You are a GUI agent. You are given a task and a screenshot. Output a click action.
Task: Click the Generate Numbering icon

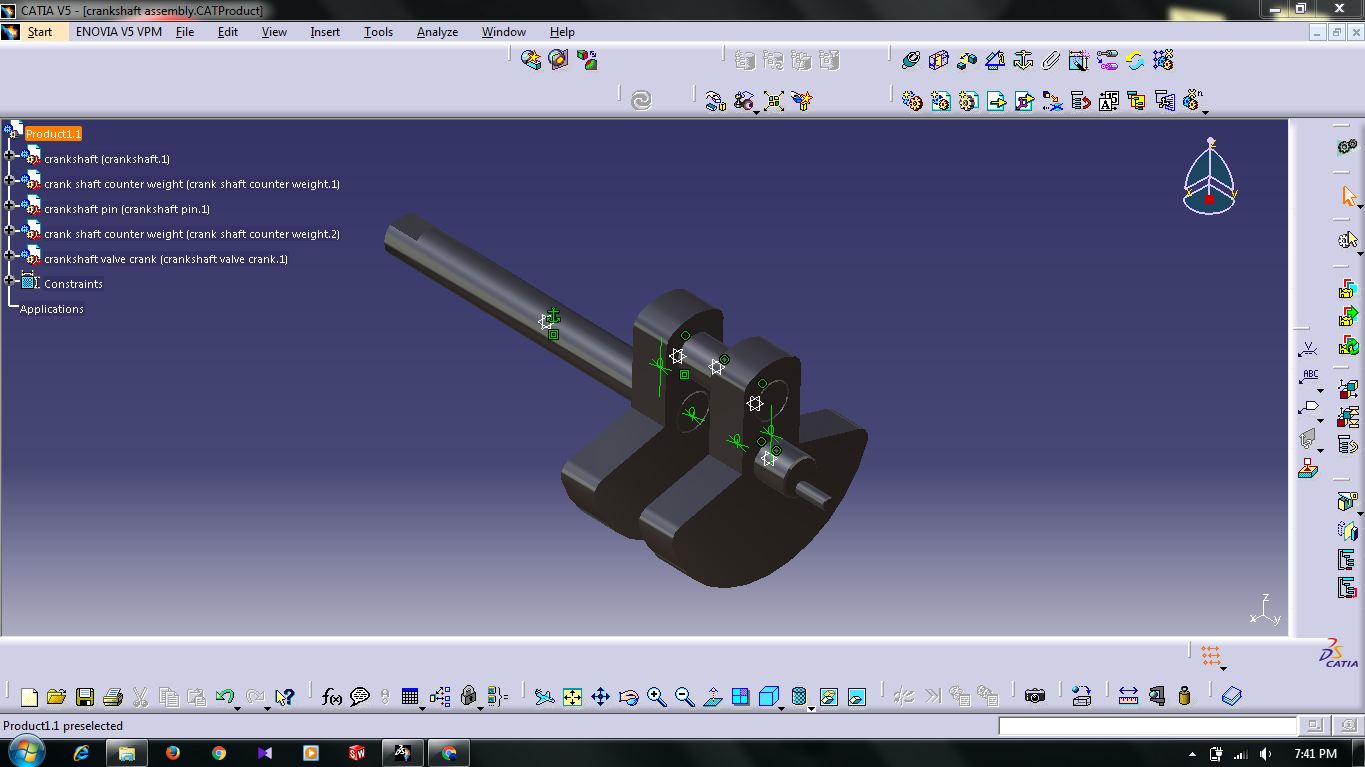1108,101
